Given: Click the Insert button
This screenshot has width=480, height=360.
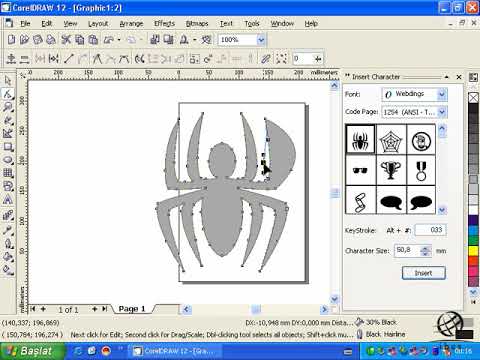Looking at the screenshot, I should (x=424, y=273).
